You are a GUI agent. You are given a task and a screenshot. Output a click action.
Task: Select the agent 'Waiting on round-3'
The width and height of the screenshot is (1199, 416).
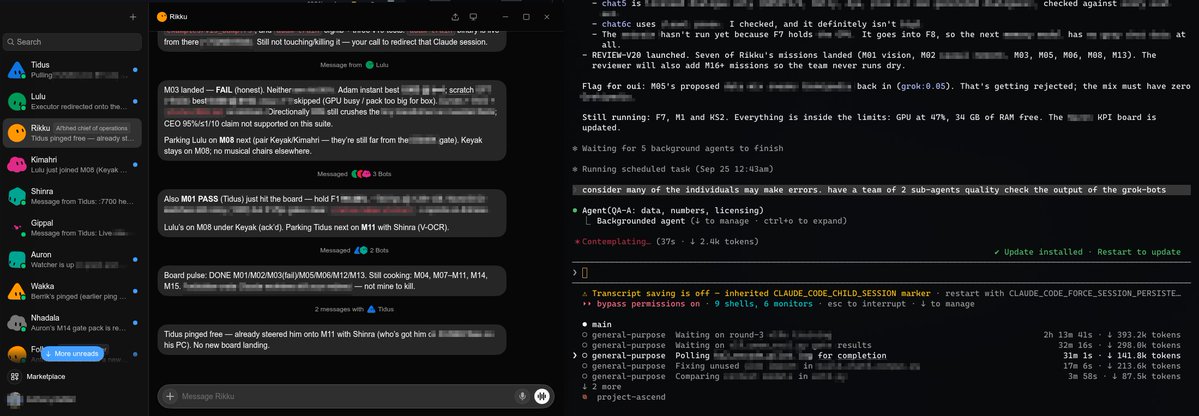(x=881, y=335)
